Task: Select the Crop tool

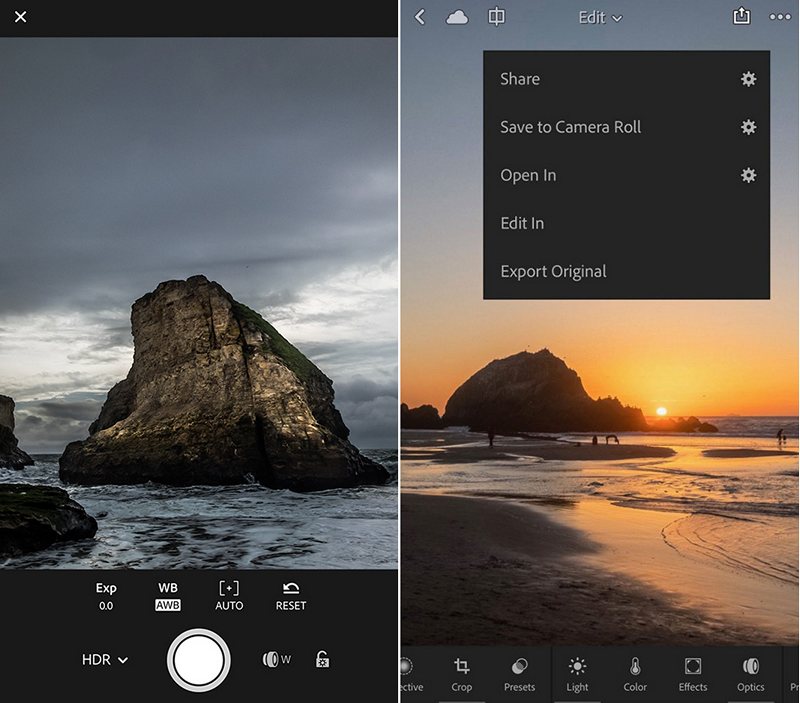Action: click(x=462, y=674)
